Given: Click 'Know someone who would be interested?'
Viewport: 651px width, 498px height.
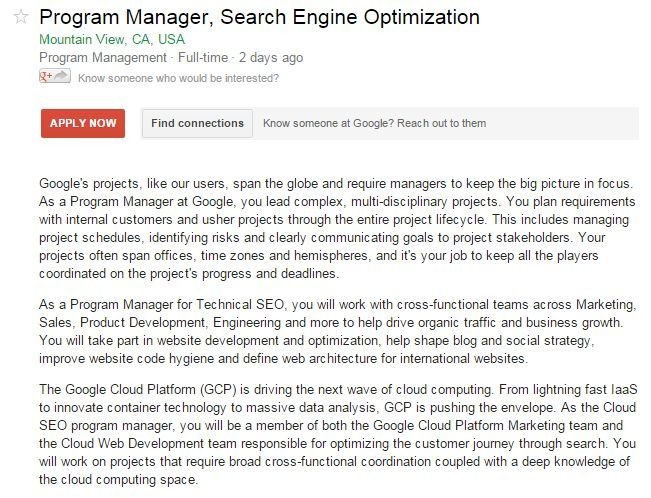Looking at the screenshot, I should (178, 77).
